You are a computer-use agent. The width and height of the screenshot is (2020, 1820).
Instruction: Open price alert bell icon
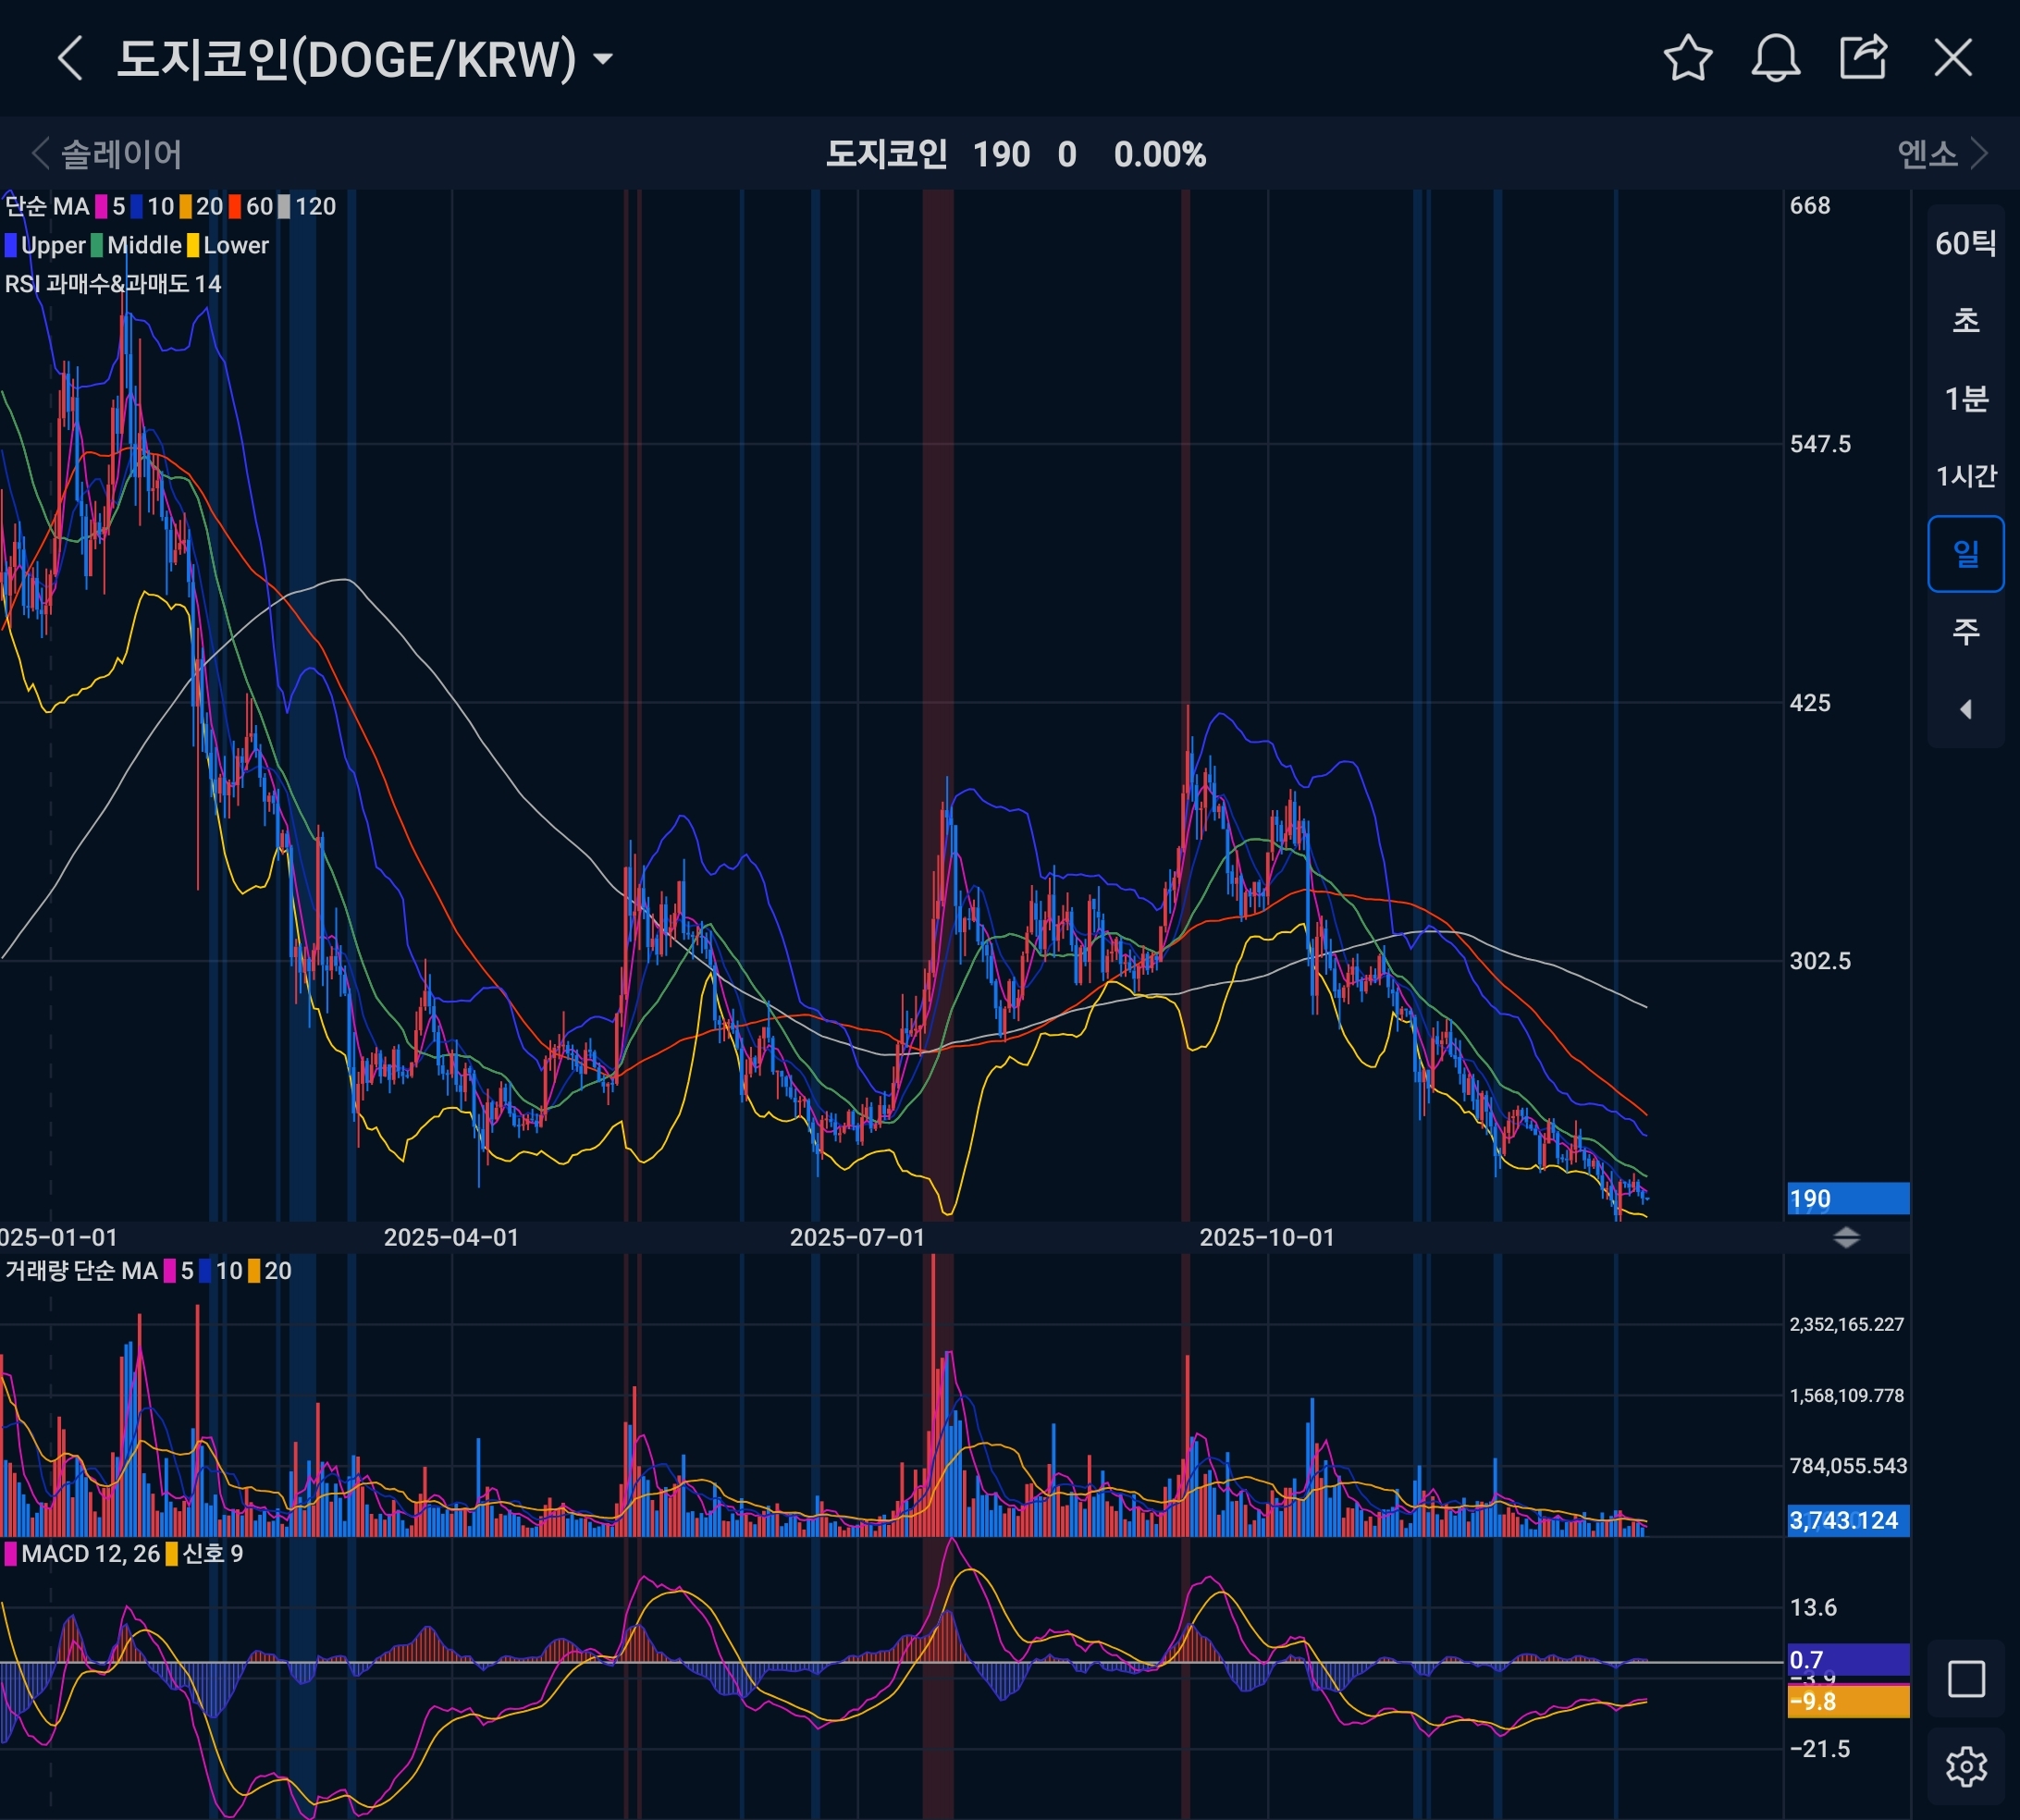1775,58
